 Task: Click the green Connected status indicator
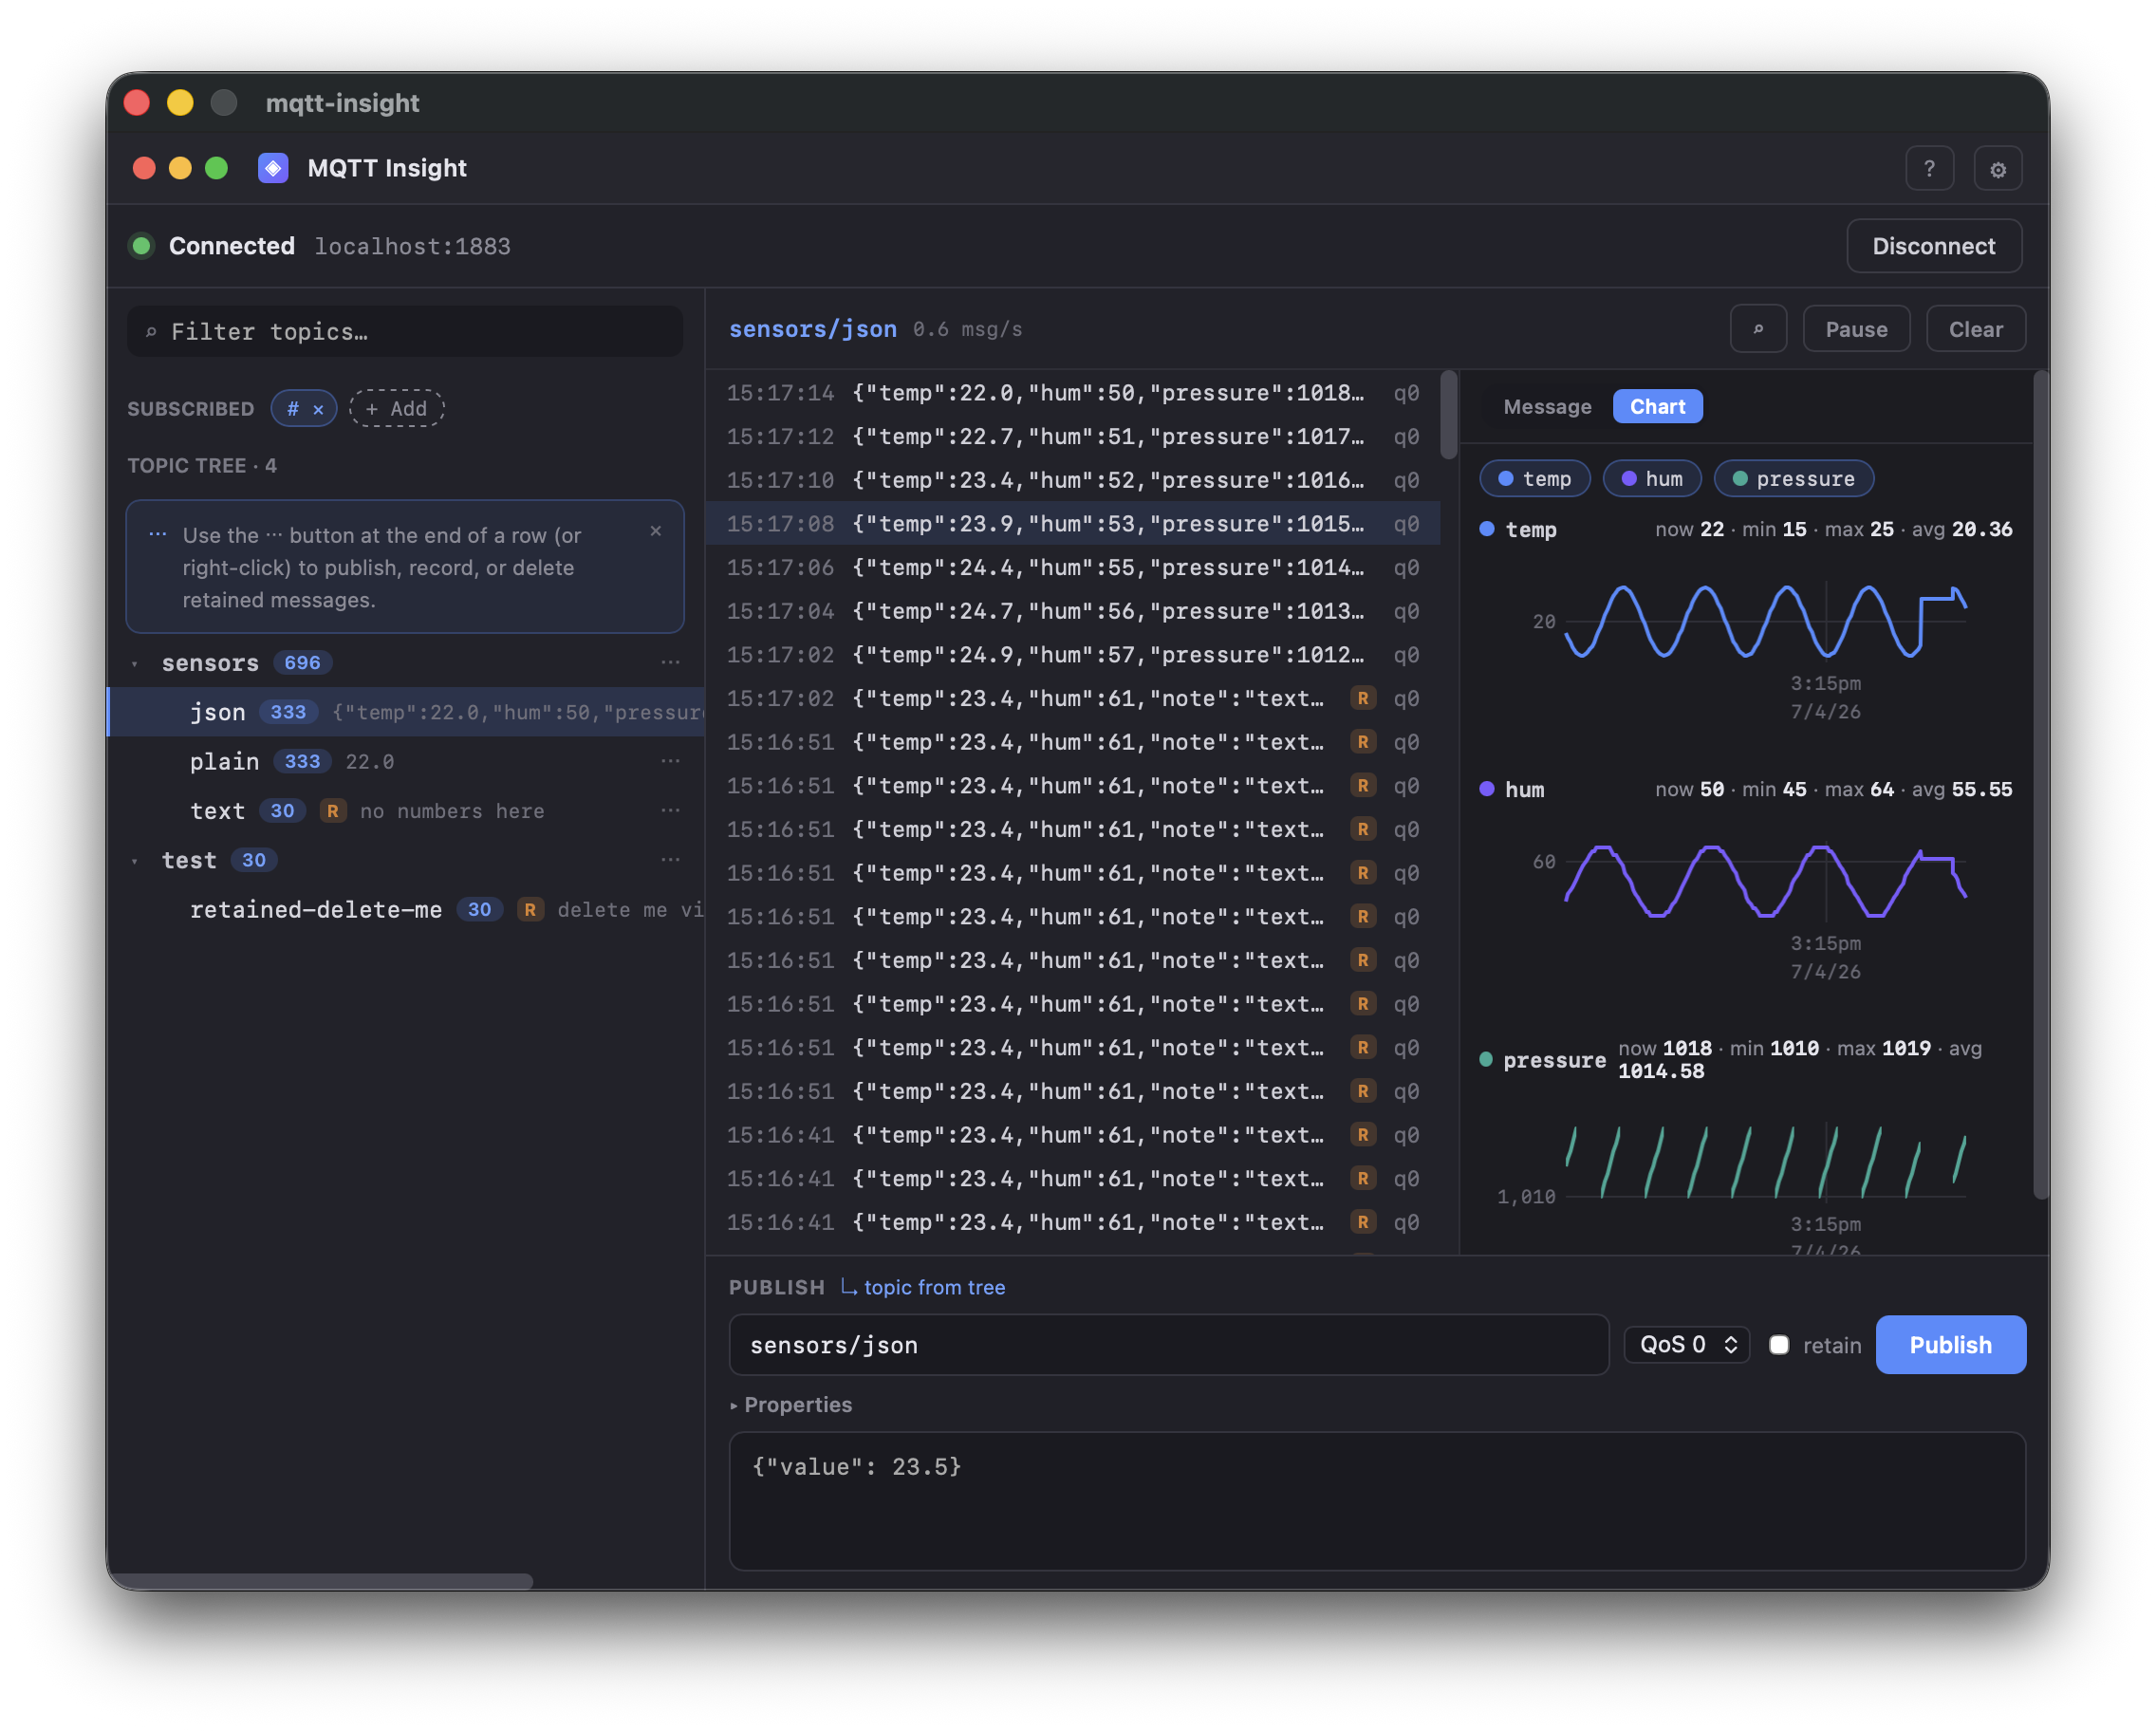click(x=142, y=246)
